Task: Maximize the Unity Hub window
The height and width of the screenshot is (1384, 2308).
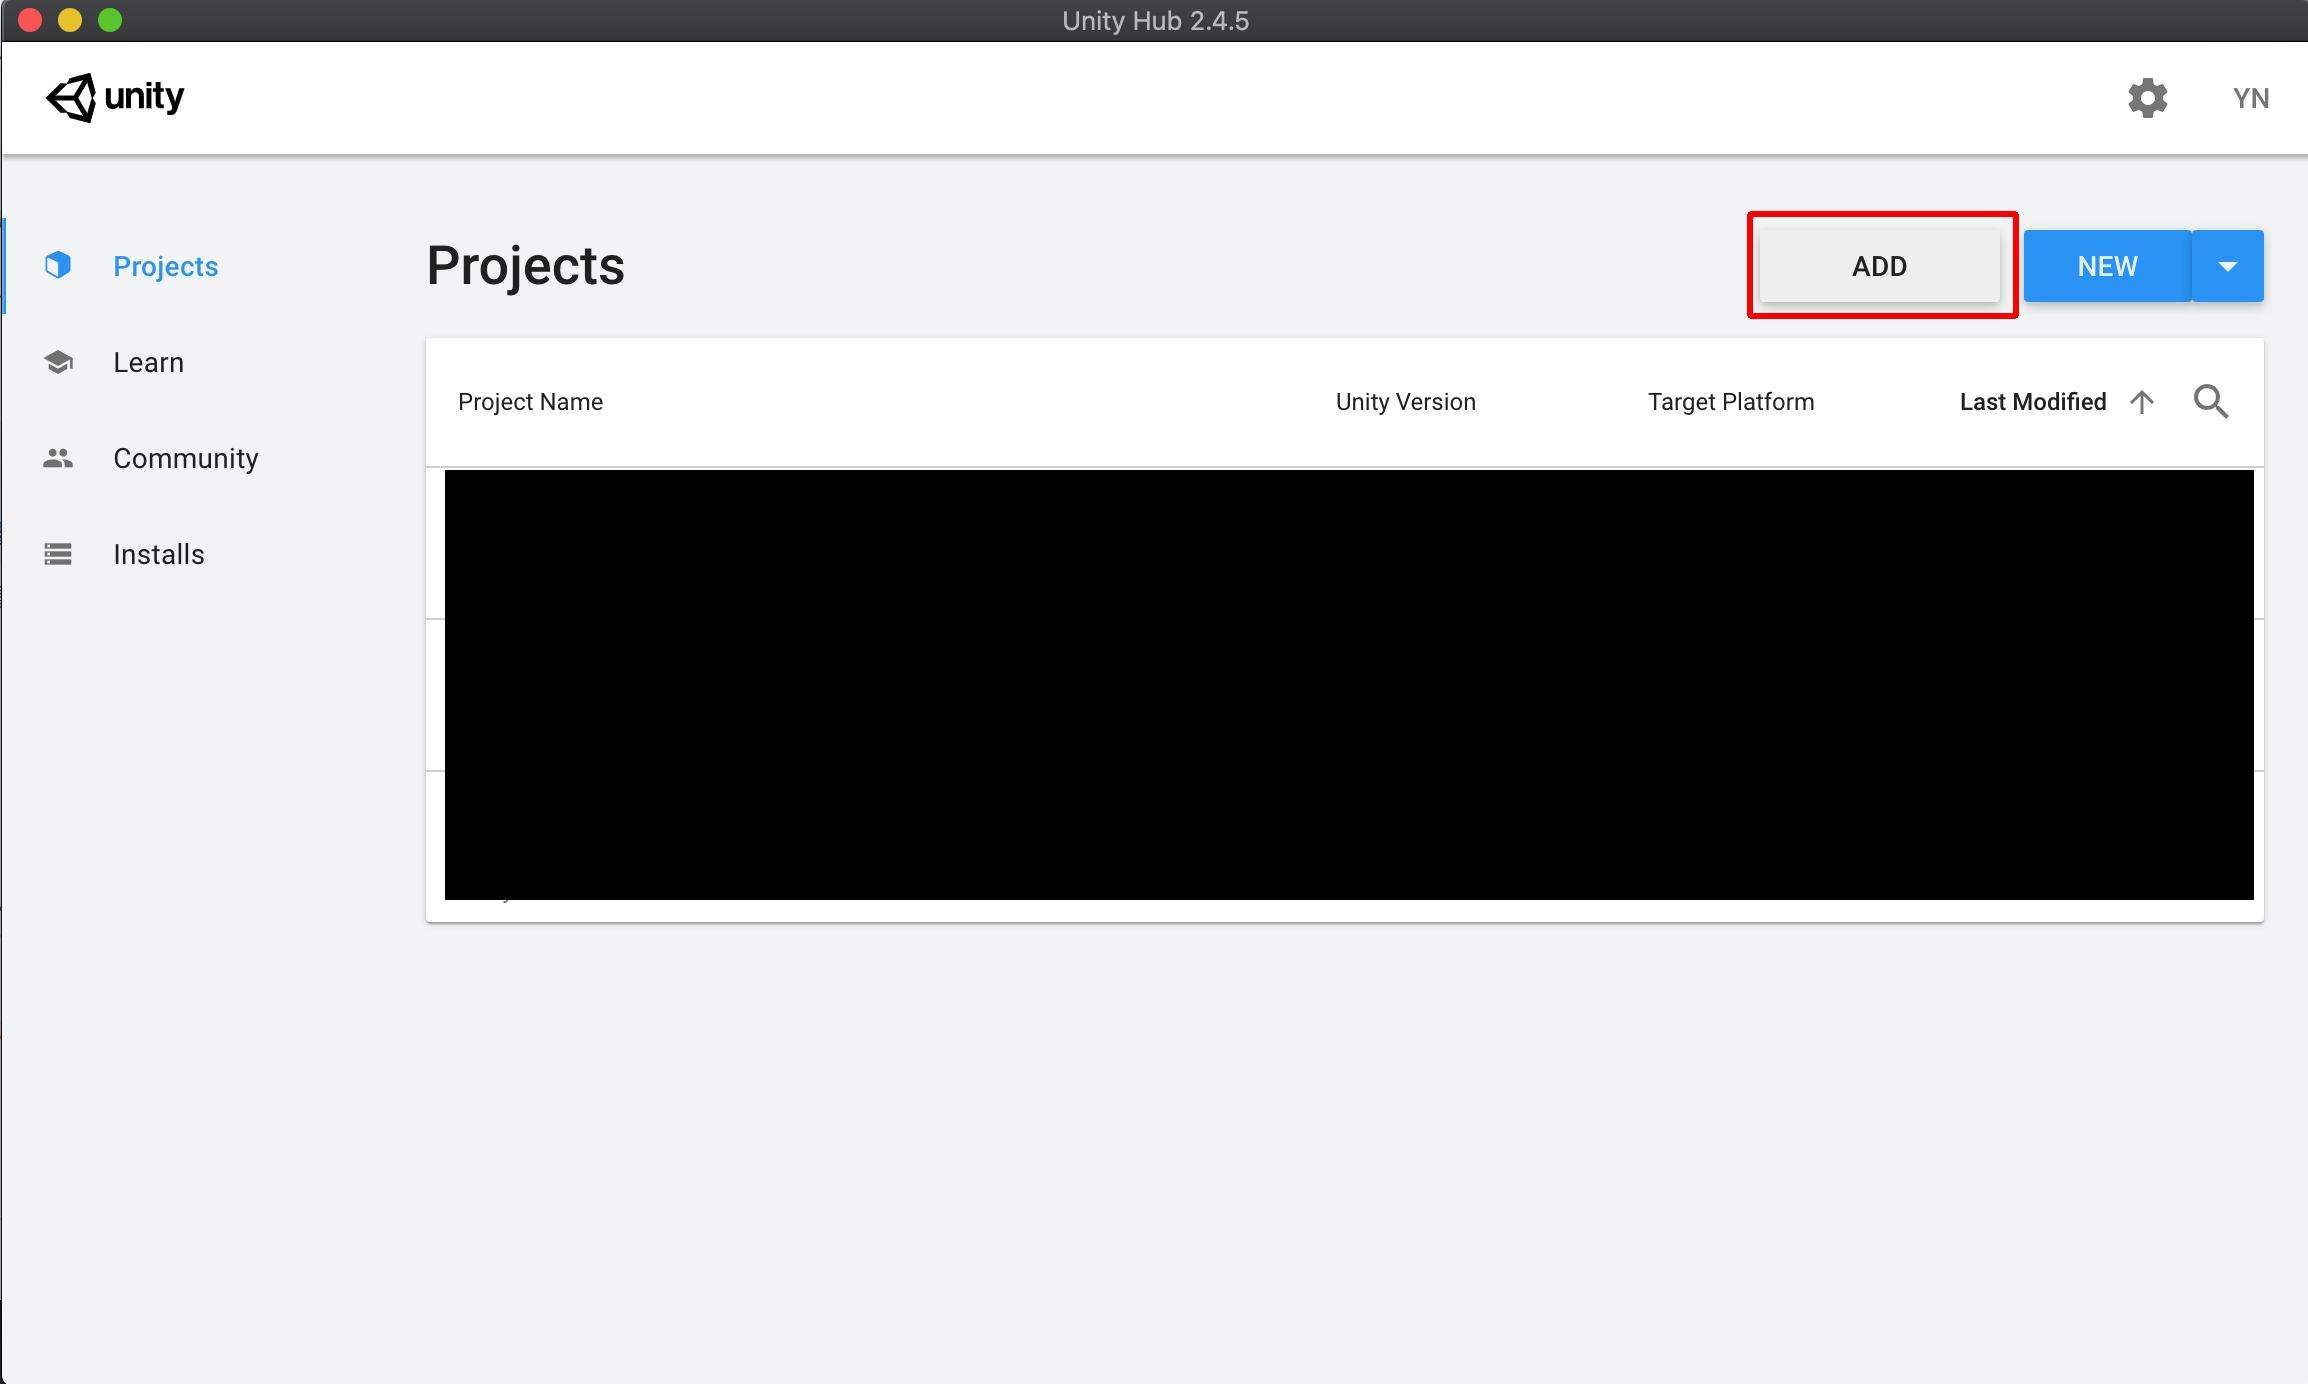Action: [x=110, y=20]
